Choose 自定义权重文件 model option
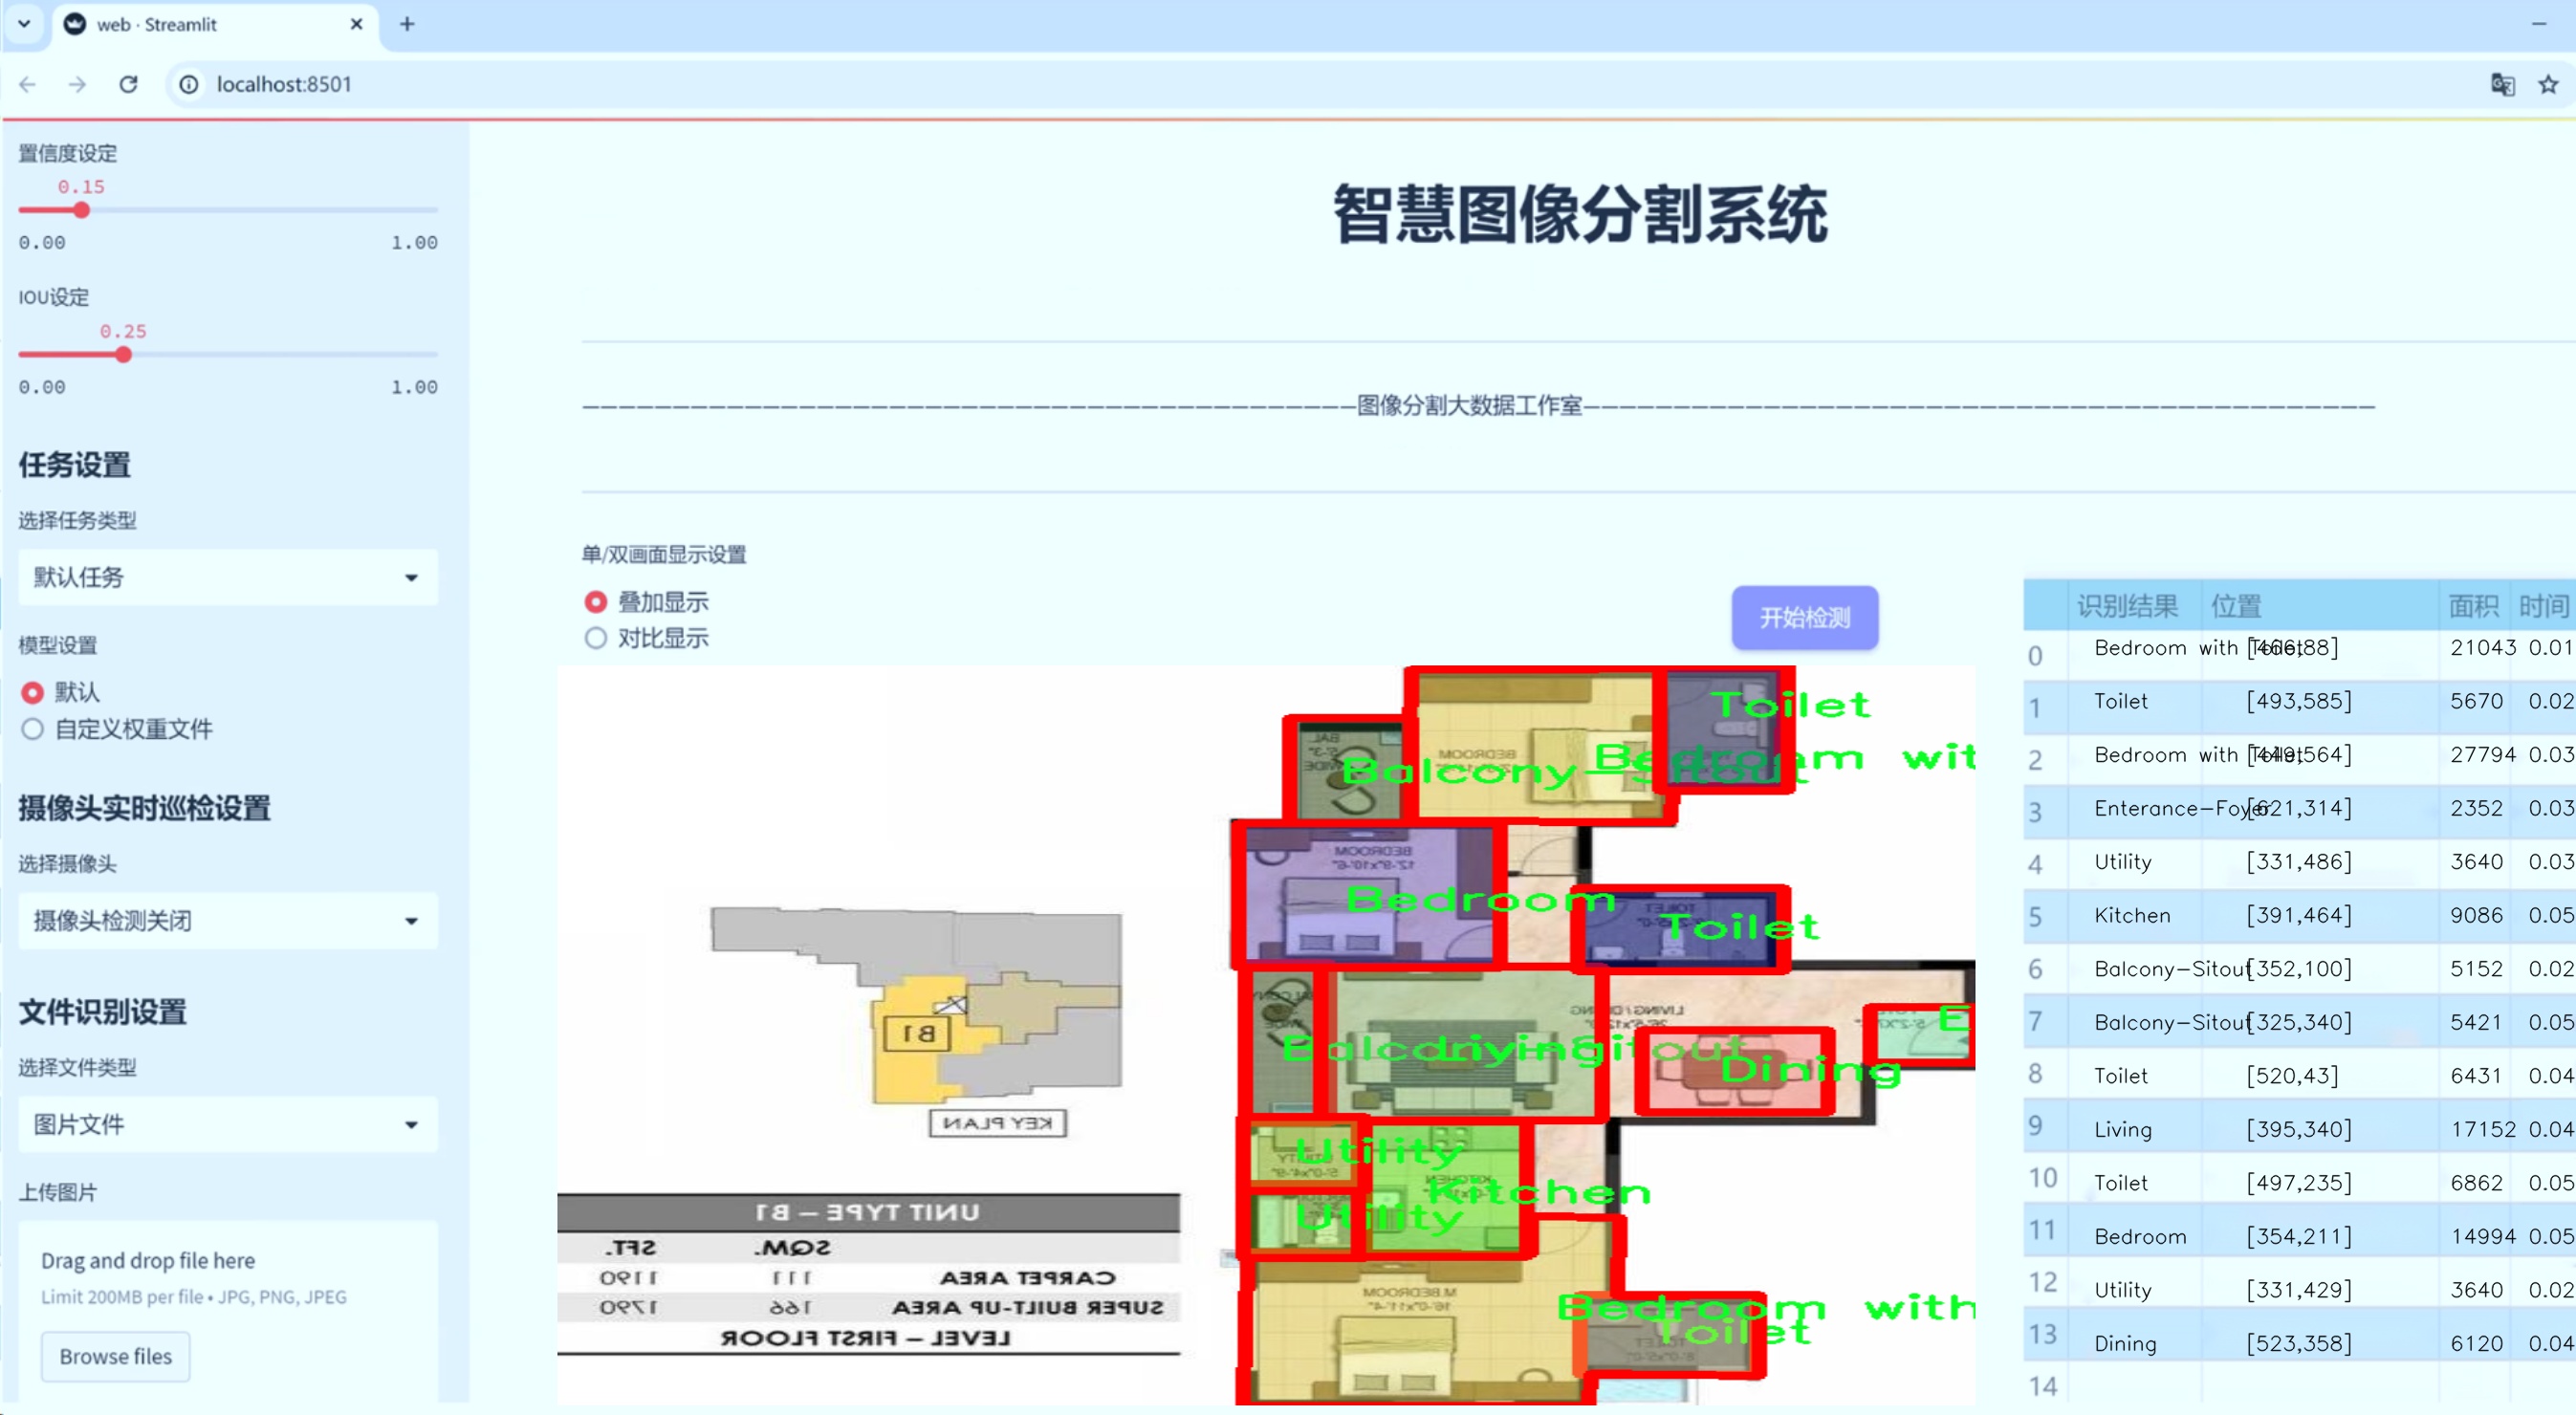 33,729
